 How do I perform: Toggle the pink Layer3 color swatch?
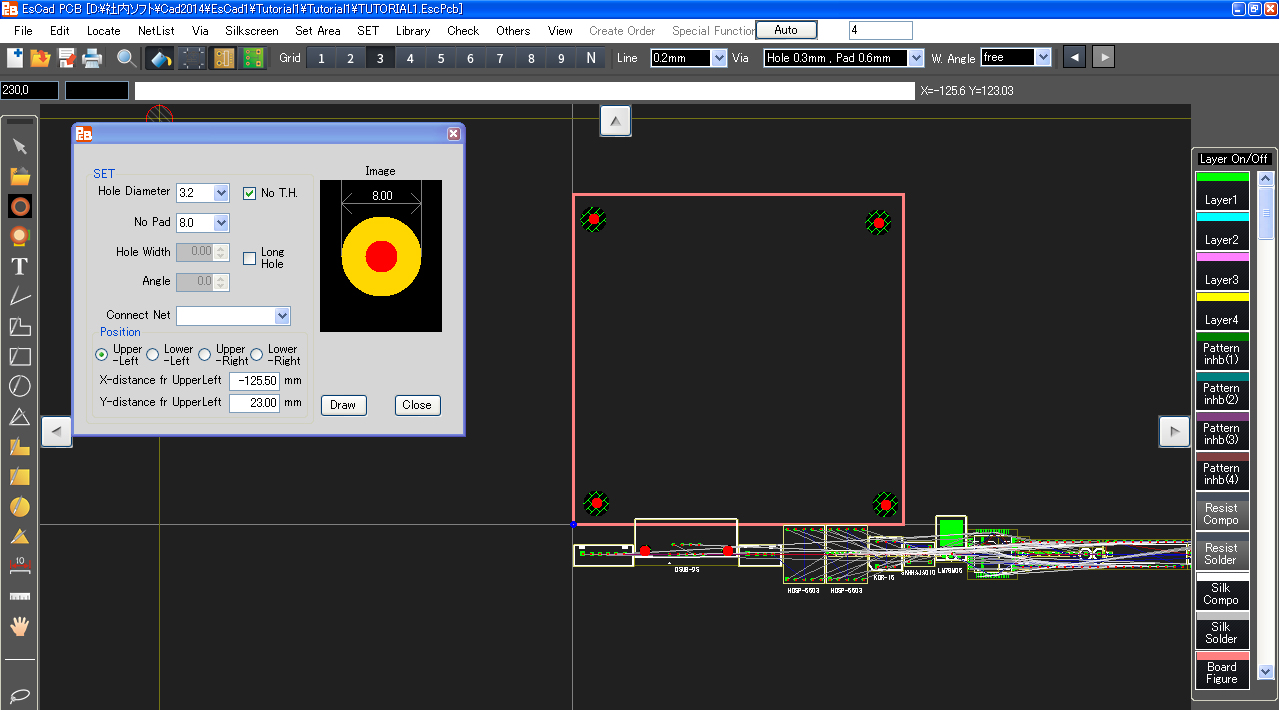click(1222, 257)
